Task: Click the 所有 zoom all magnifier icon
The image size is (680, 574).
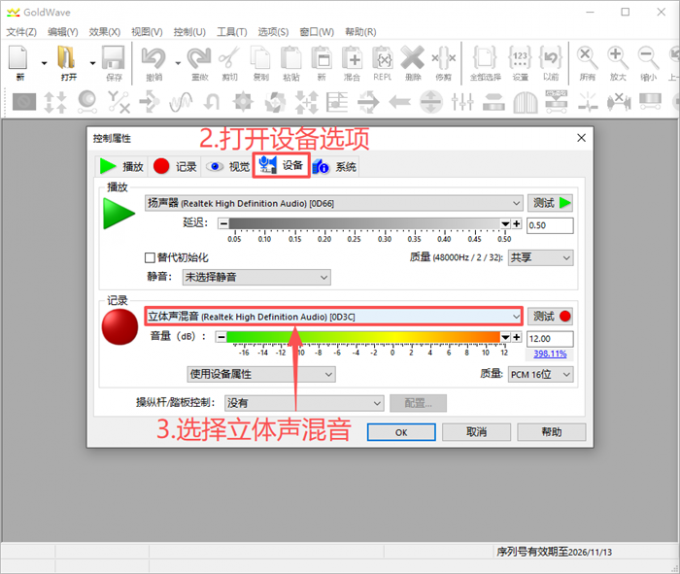Action: click(587, 58)
